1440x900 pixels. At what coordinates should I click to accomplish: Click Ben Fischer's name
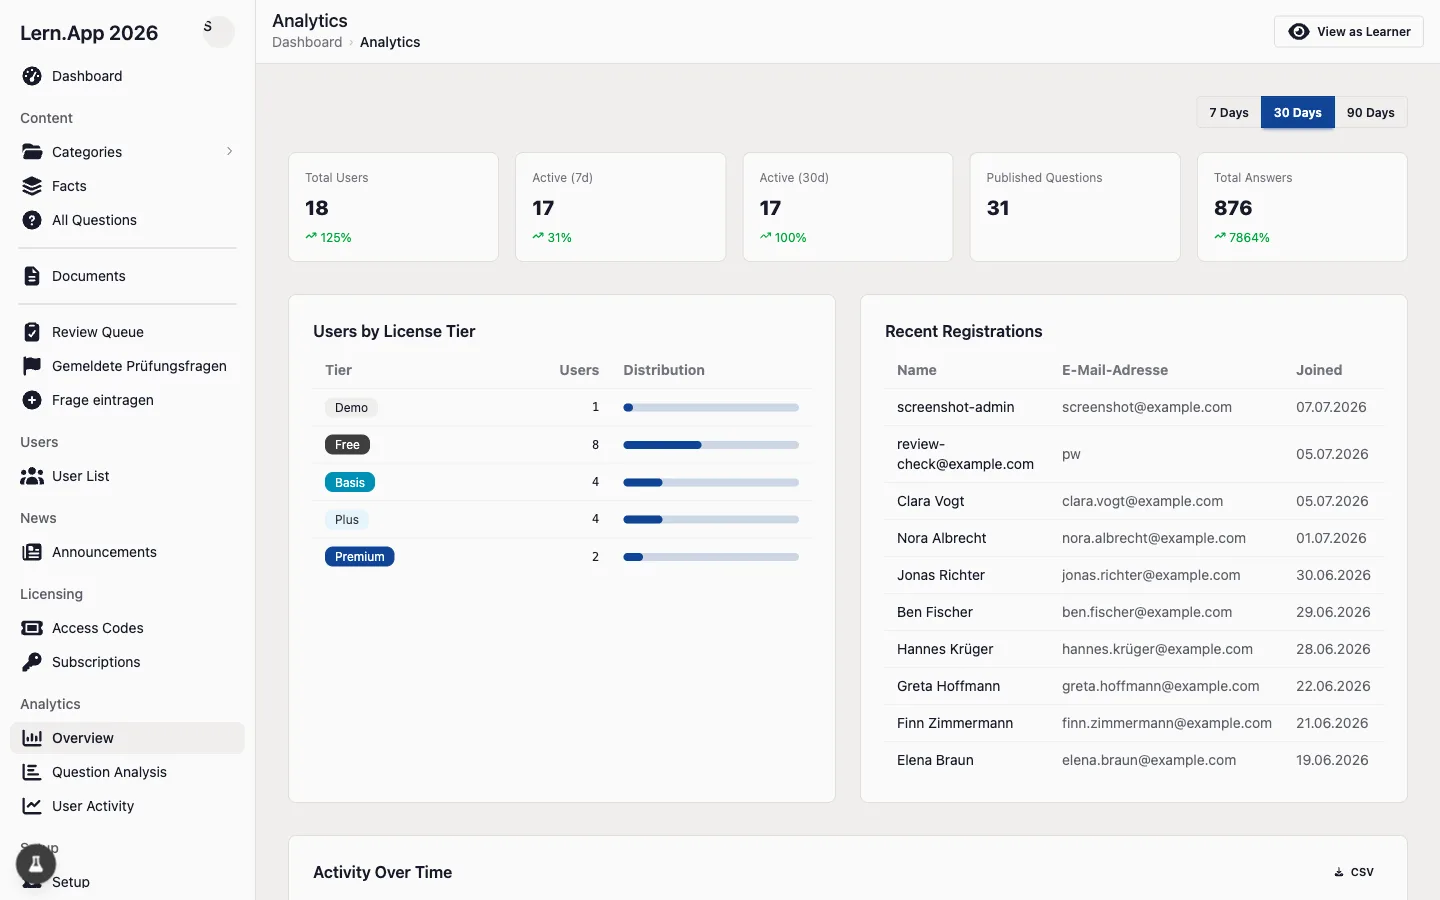click(x=935, y=612)
